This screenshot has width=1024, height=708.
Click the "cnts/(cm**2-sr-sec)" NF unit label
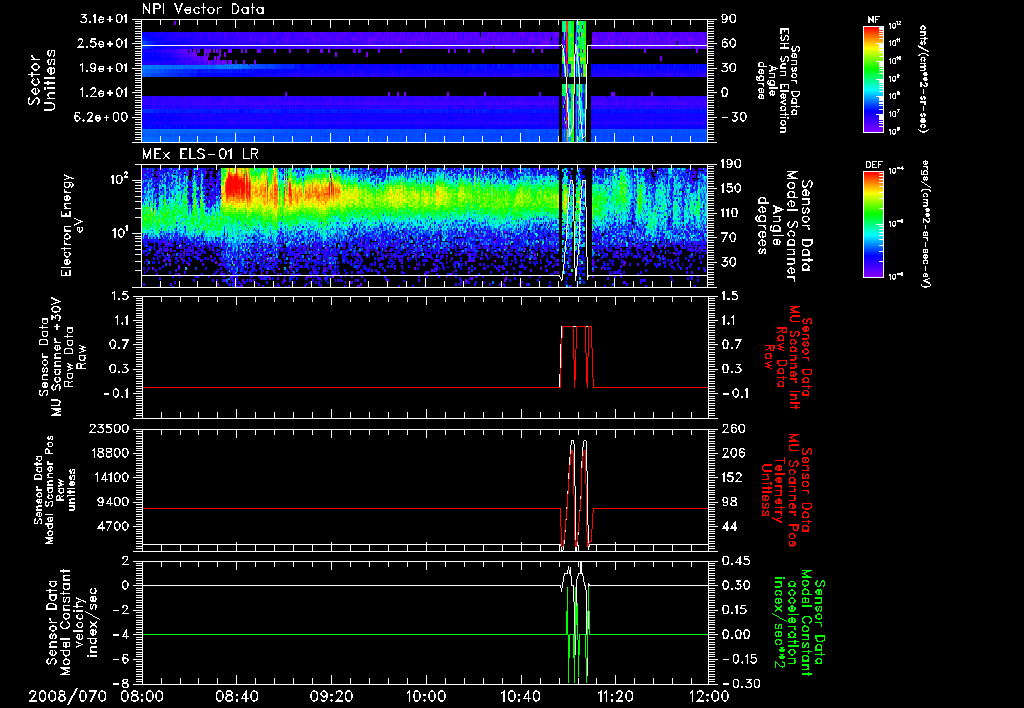click(x=923, y=78)
